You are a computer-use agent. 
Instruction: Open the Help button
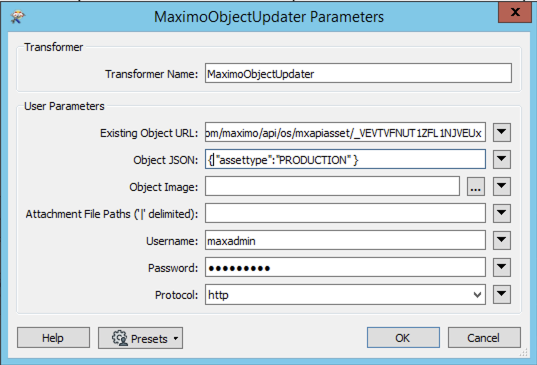pos(53,338)
